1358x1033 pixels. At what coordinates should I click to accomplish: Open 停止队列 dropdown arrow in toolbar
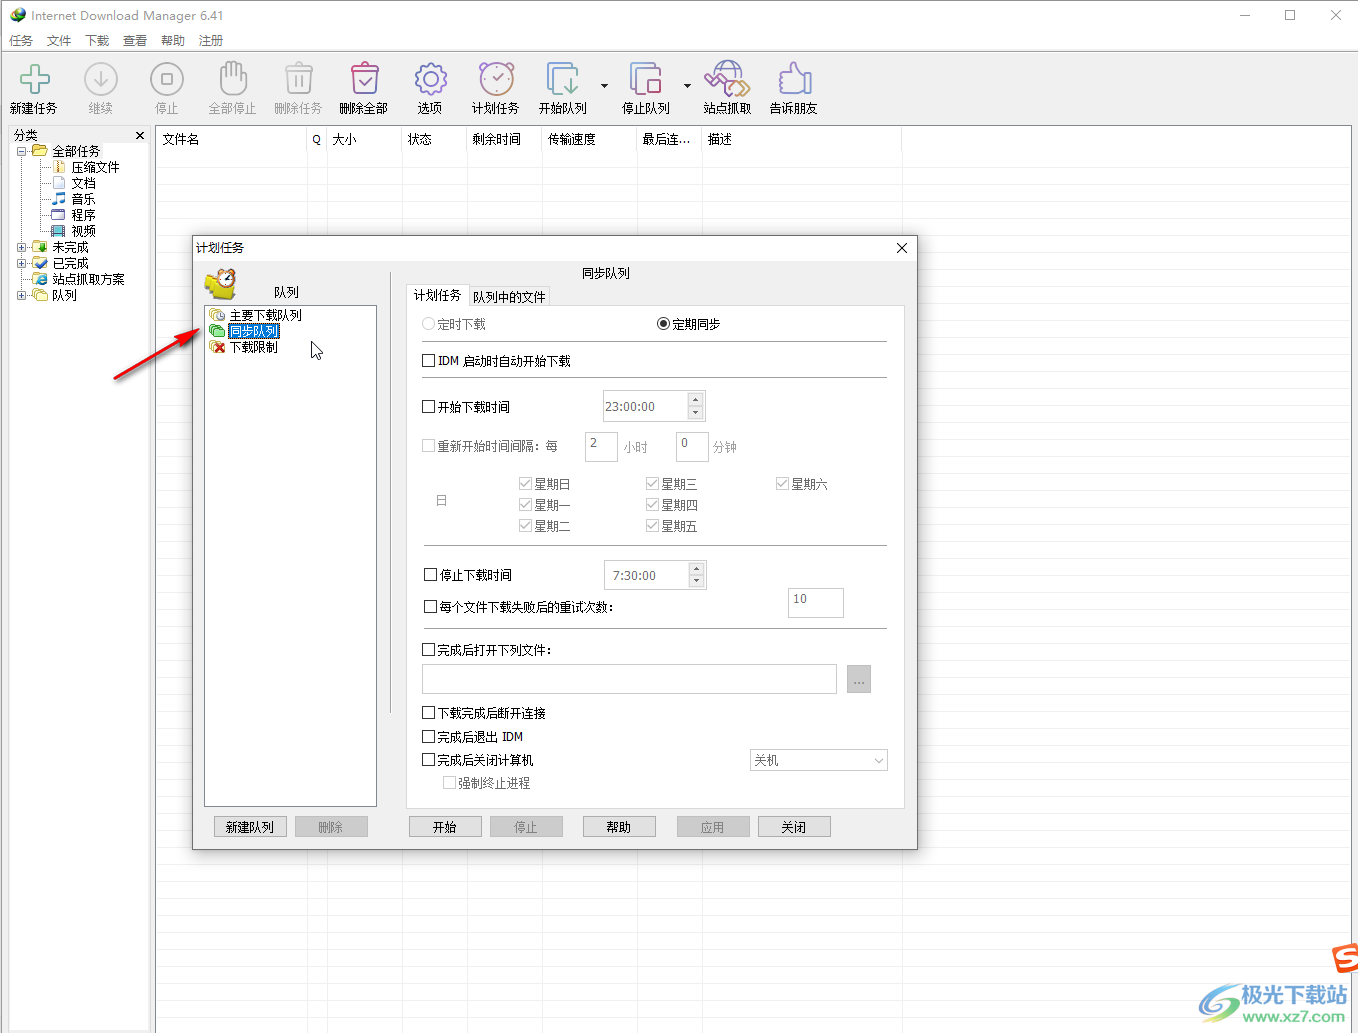coord(687,86)
